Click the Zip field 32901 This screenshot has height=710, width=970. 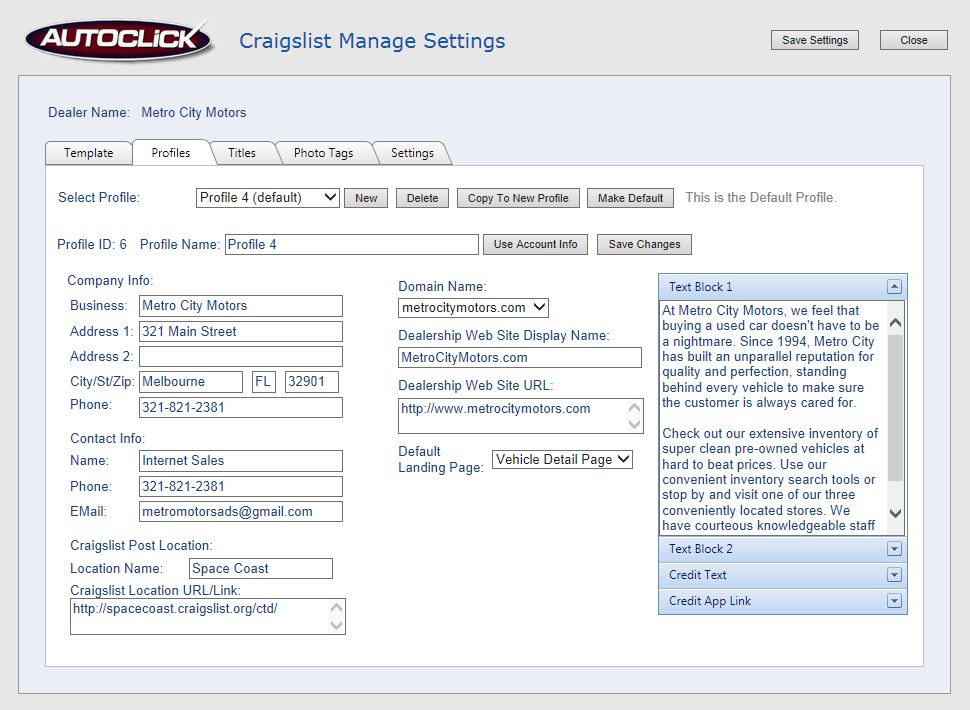(x=312, y=382)
